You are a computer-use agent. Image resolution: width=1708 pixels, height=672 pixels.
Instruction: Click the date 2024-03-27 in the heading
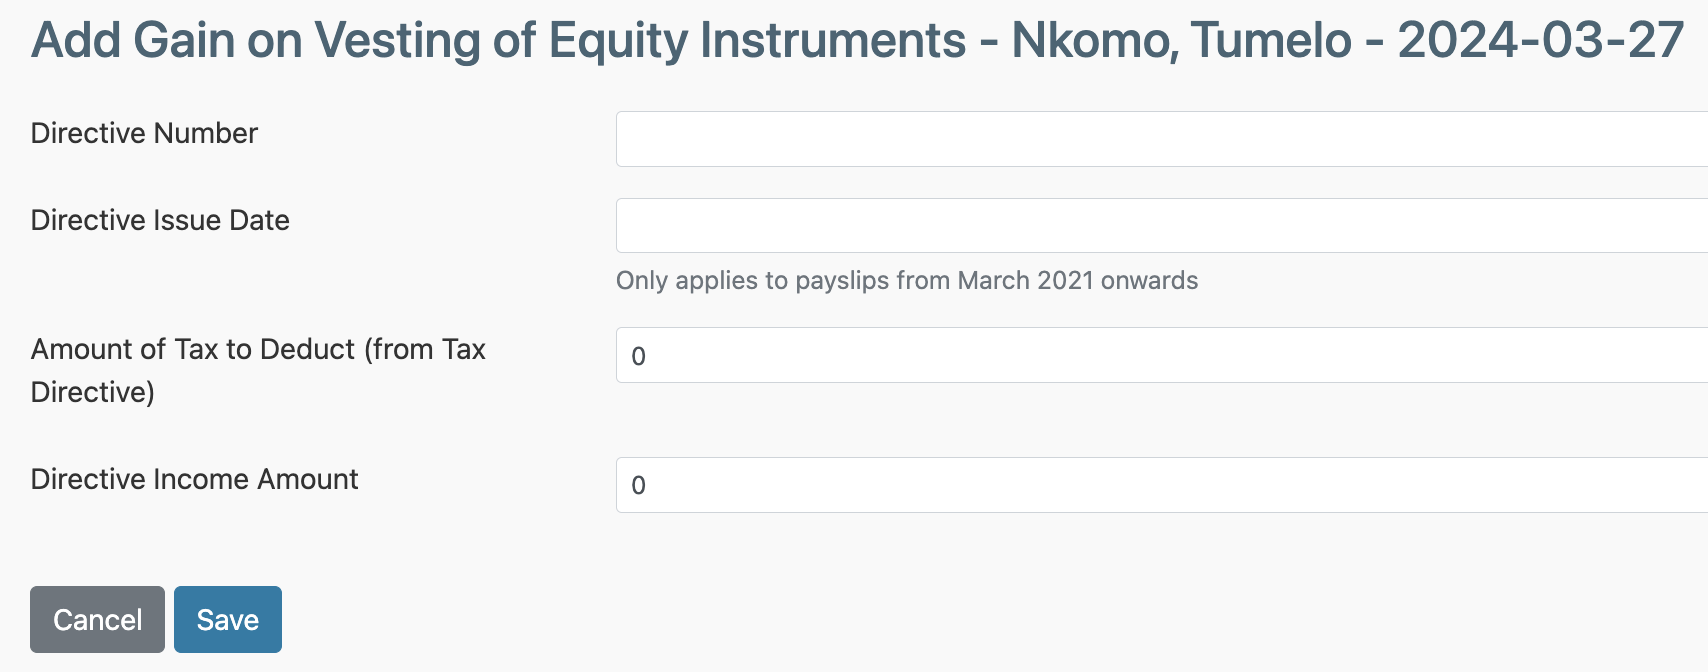click(1540, 40)
